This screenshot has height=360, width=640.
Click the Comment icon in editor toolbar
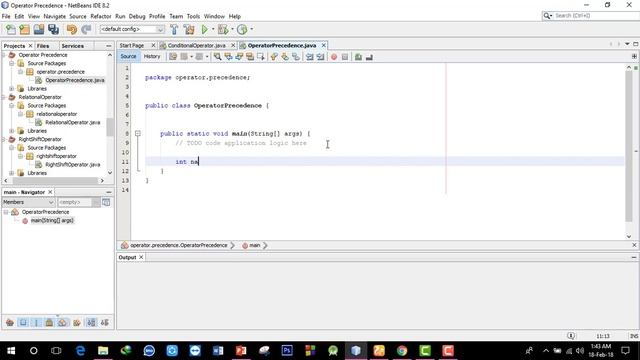(x=358, y=57)
